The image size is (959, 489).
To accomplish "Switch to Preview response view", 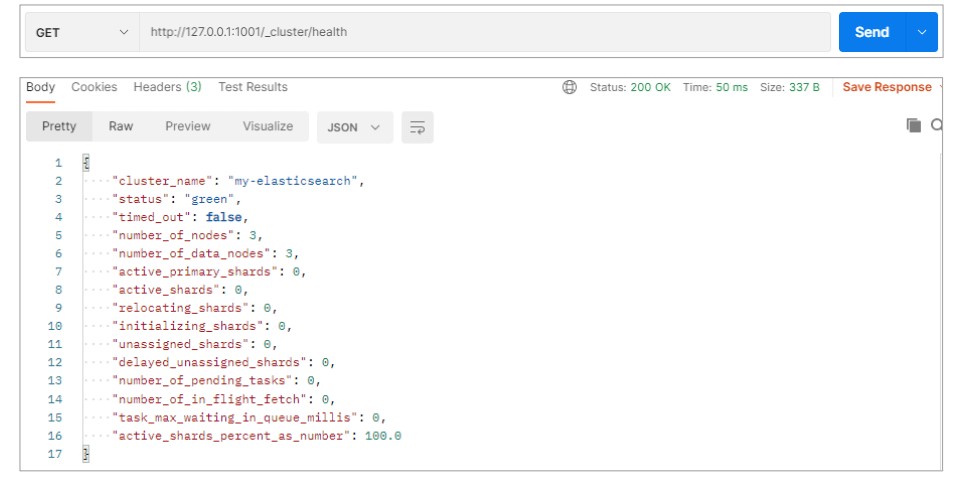I will (188, 126).
